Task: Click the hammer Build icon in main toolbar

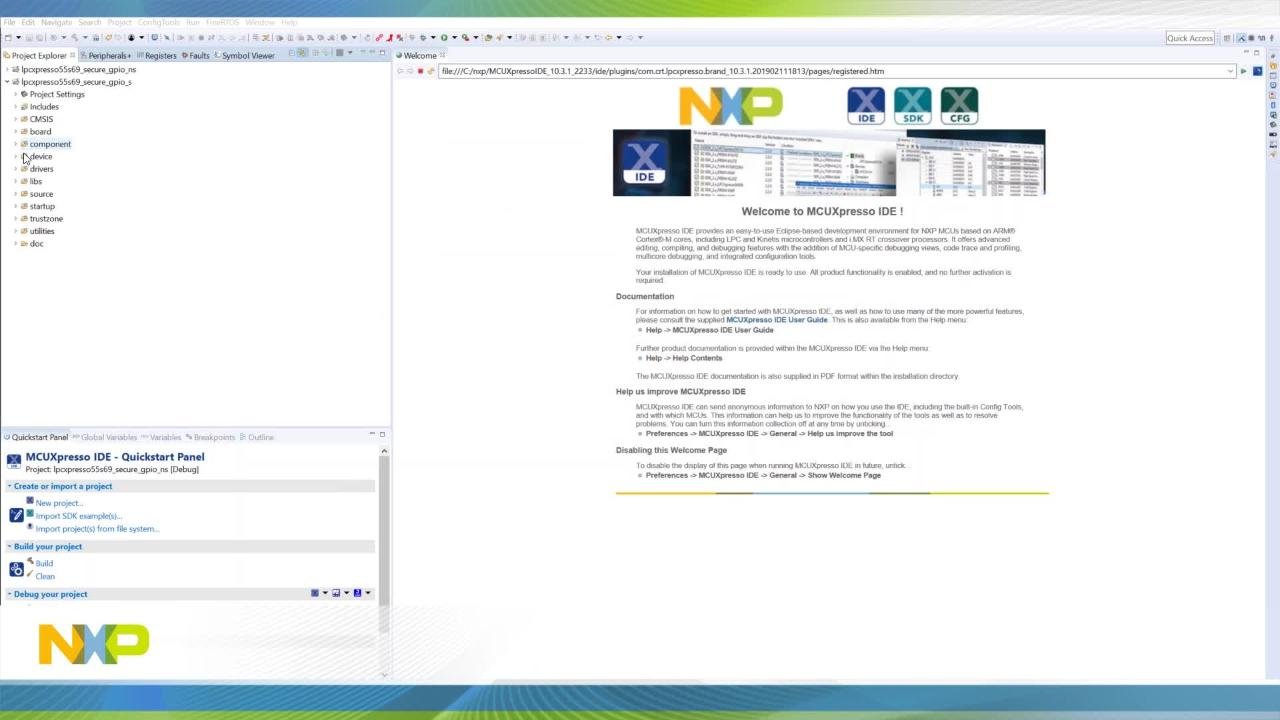Action: pos(74,38)
